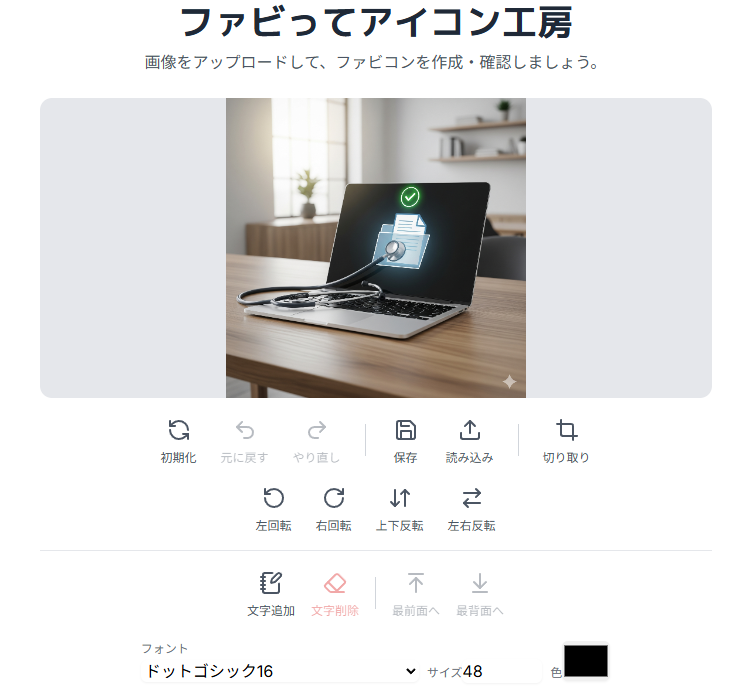Click the ファビってアイコン工房 title heading

[376, 23]
